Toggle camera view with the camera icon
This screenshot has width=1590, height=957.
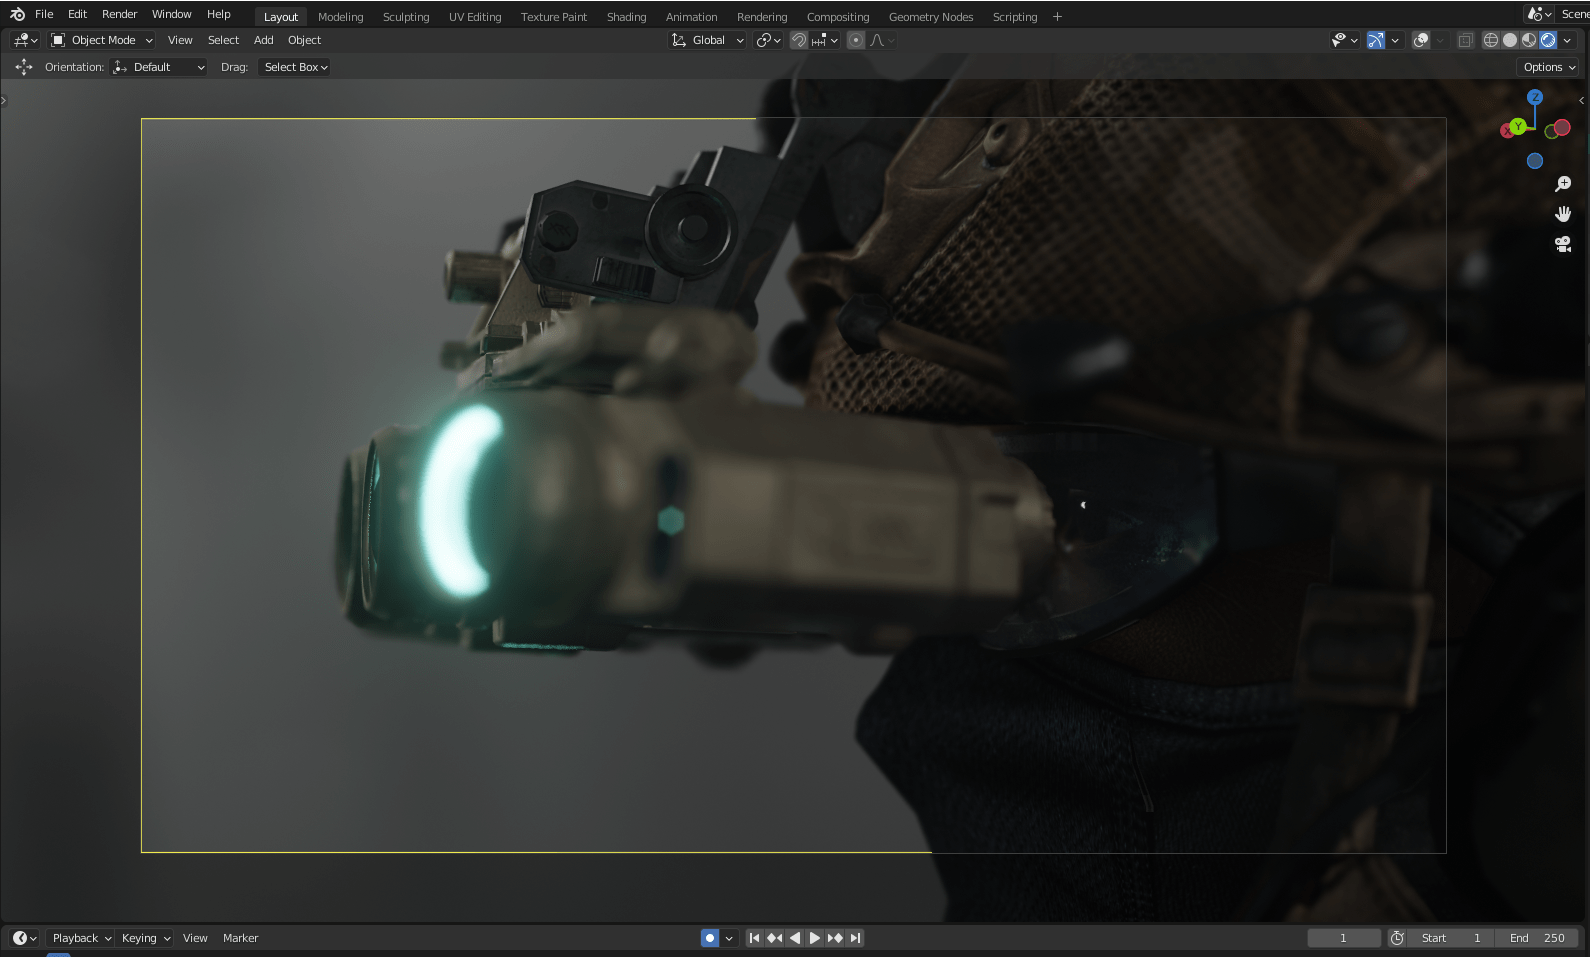pyautogui.click(x=1563, y=244)
